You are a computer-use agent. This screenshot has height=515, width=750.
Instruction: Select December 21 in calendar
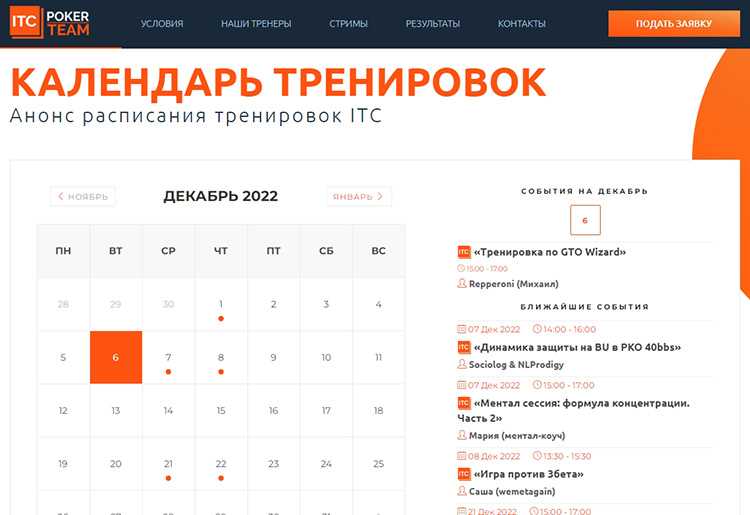[168, 464]
